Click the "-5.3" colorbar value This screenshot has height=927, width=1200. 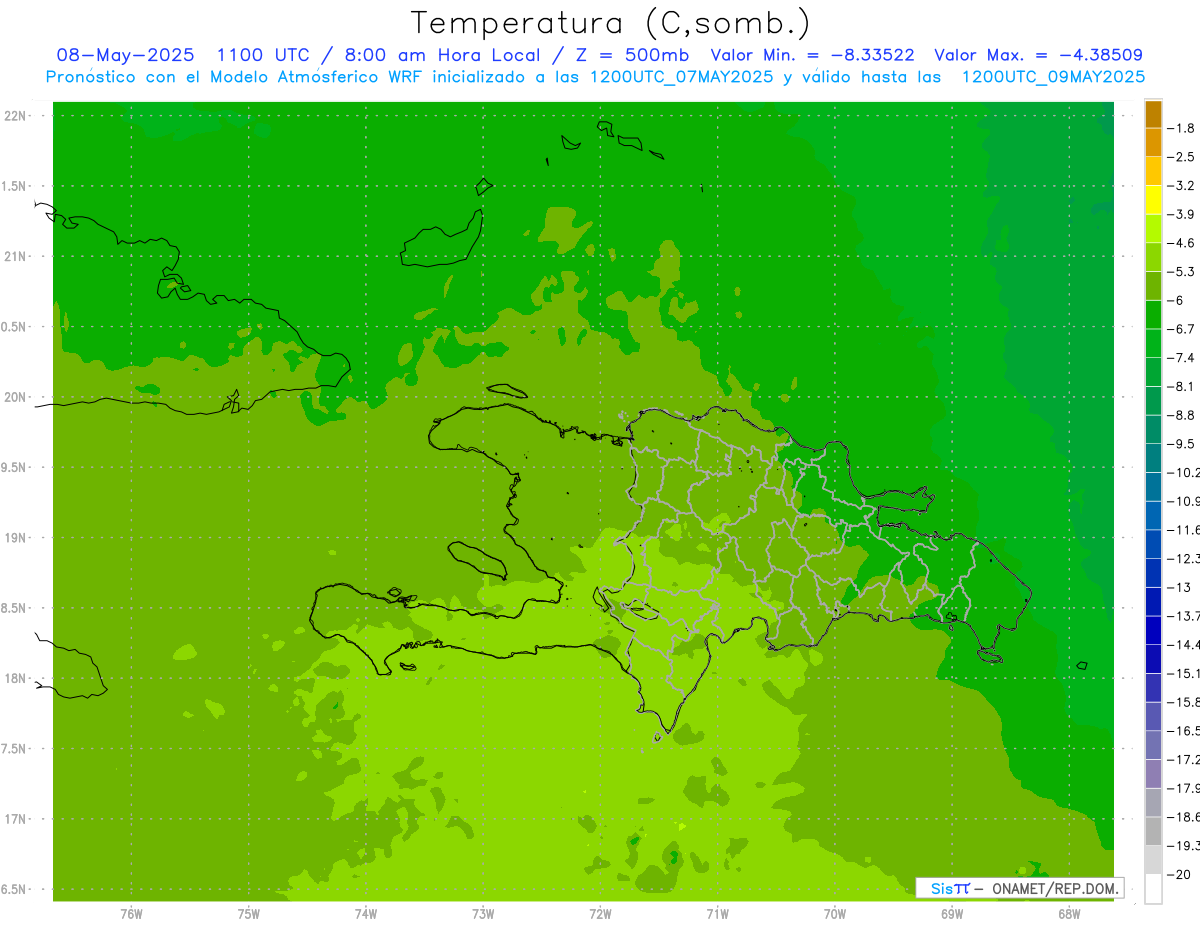pyautogui.click(x=1181, y=271)
